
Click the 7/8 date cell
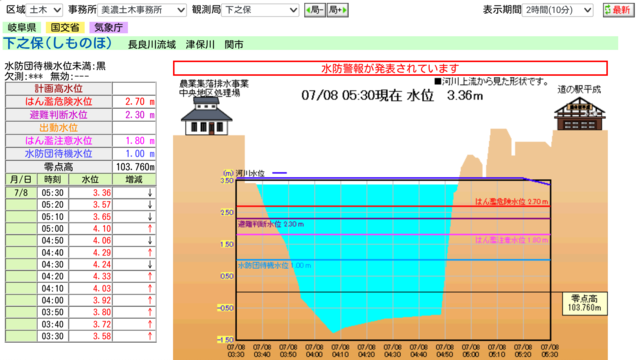(x=21, y=193)
